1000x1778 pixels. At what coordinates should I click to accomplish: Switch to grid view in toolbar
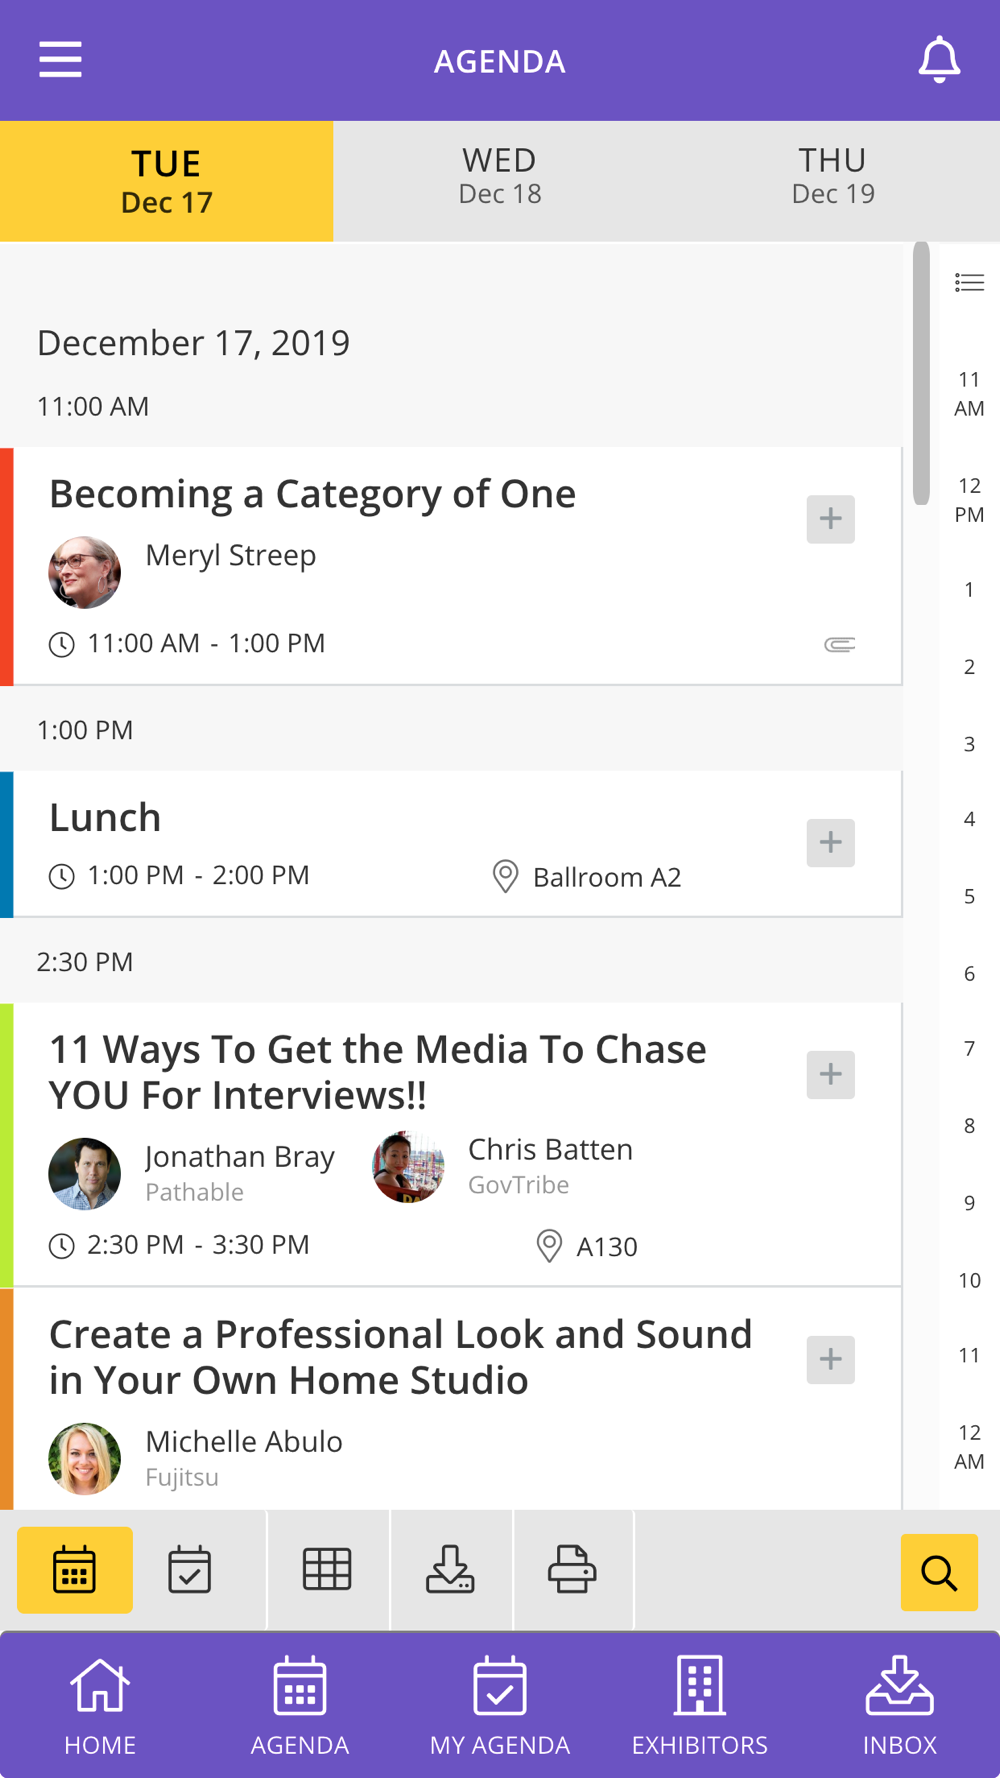327,1569
